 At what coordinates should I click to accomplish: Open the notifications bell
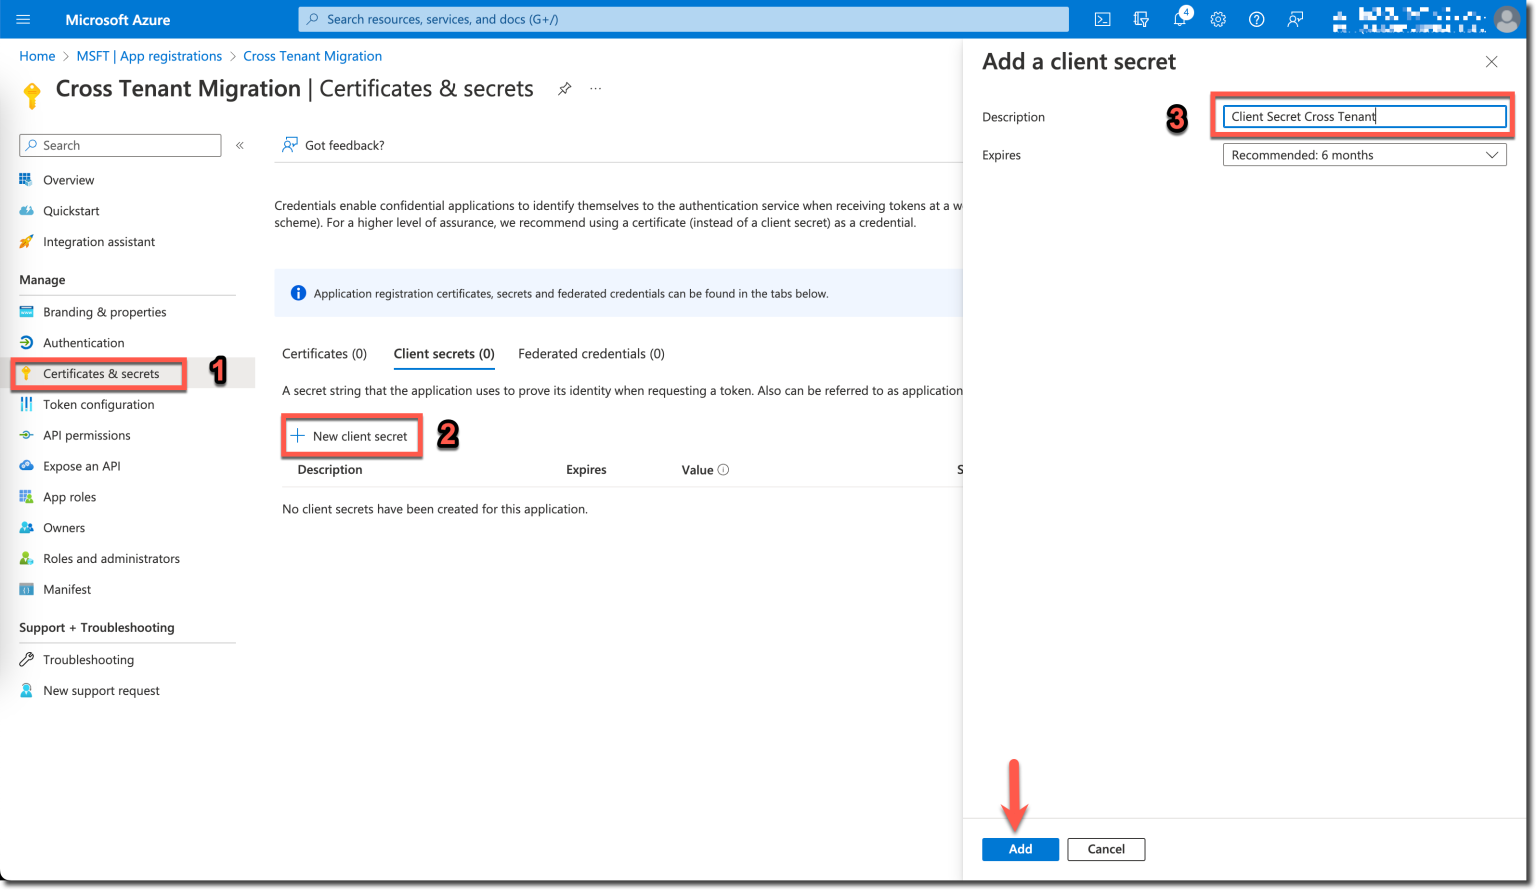click(1180, 19)
